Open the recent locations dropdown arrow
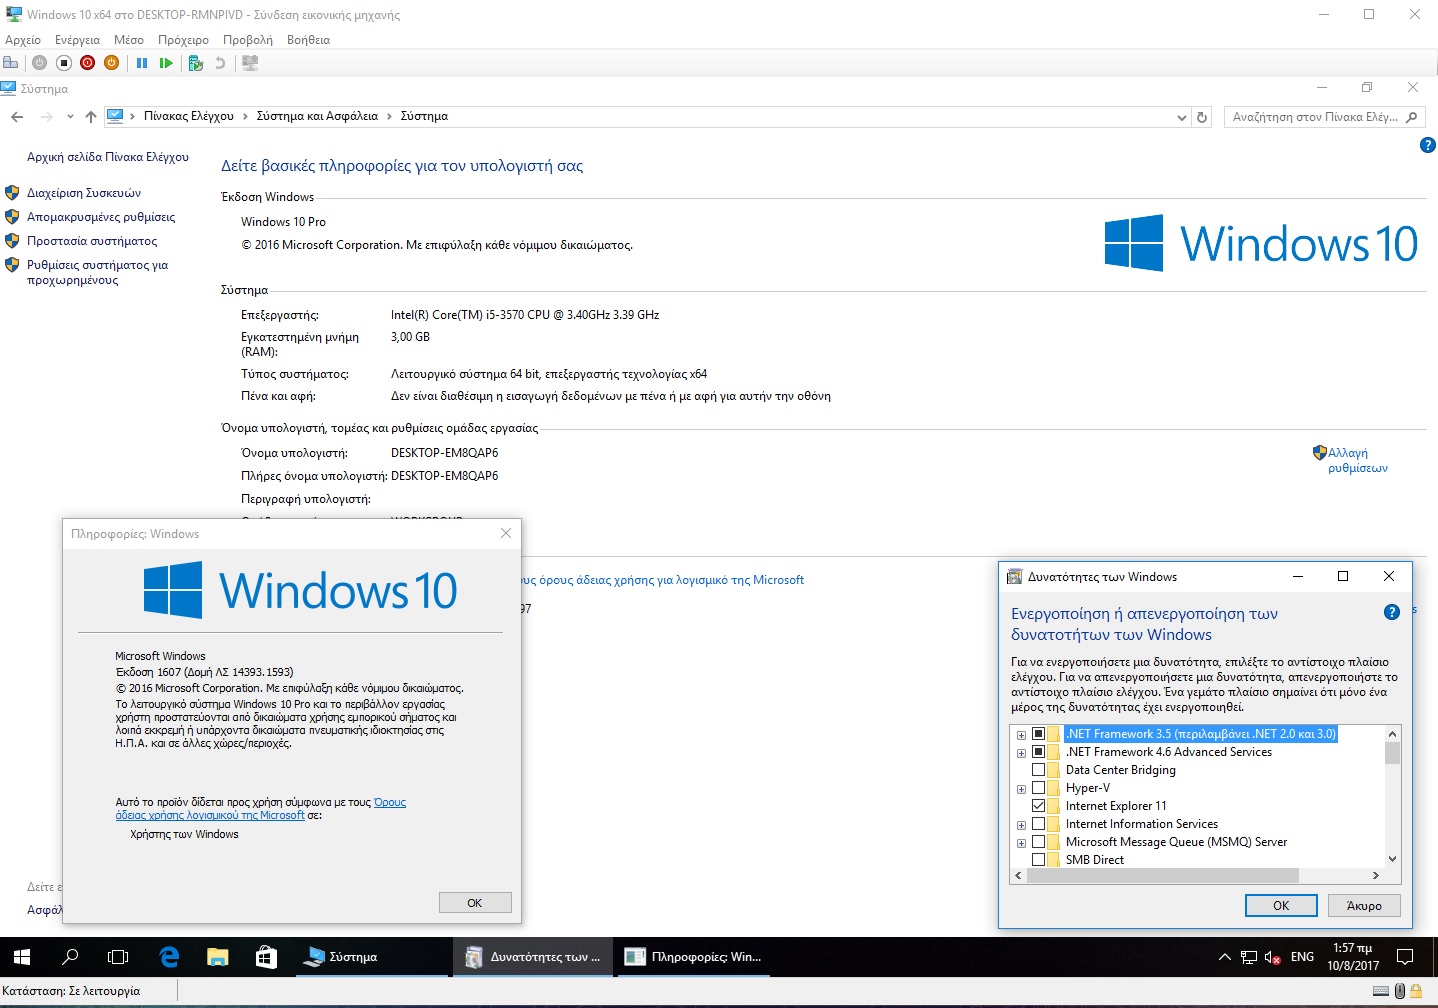 70,117
